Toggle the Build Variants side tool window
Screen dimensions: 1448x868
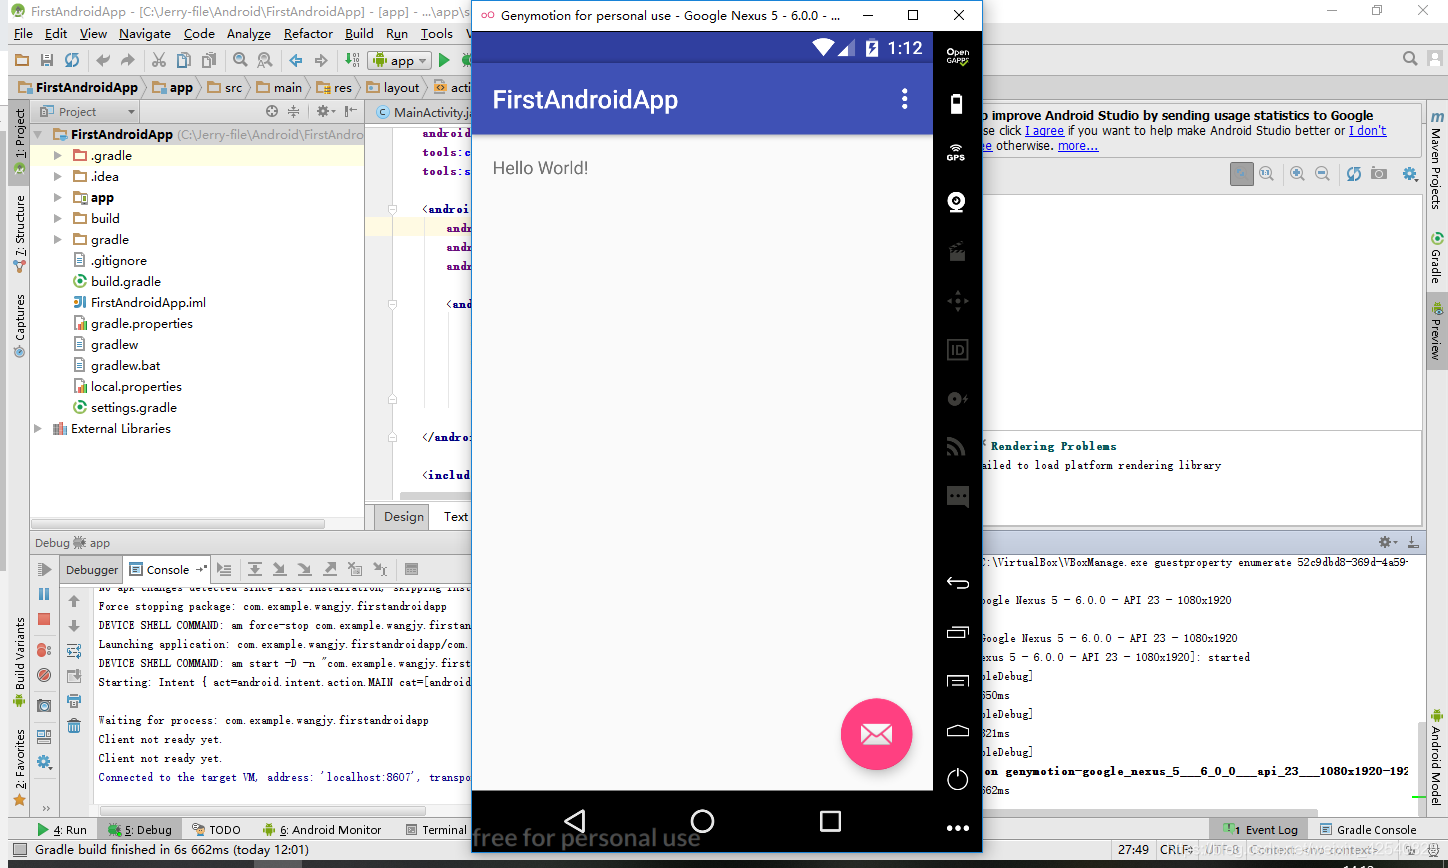click(19, 662)
